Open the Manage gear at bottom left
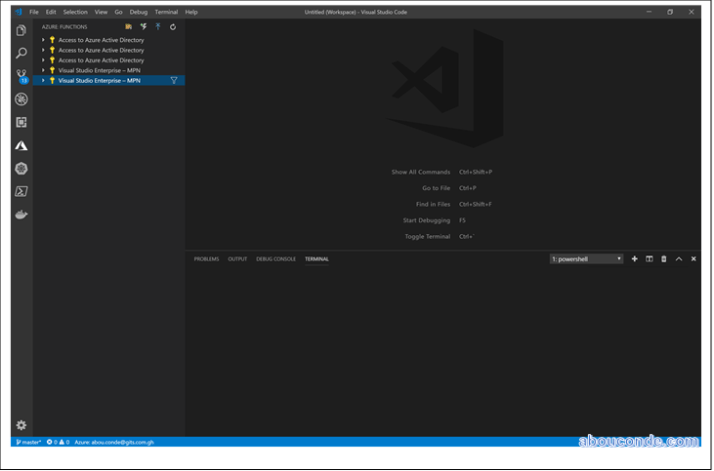The width and height of the screenshot is (714, 471). click(x=21, y=425)
